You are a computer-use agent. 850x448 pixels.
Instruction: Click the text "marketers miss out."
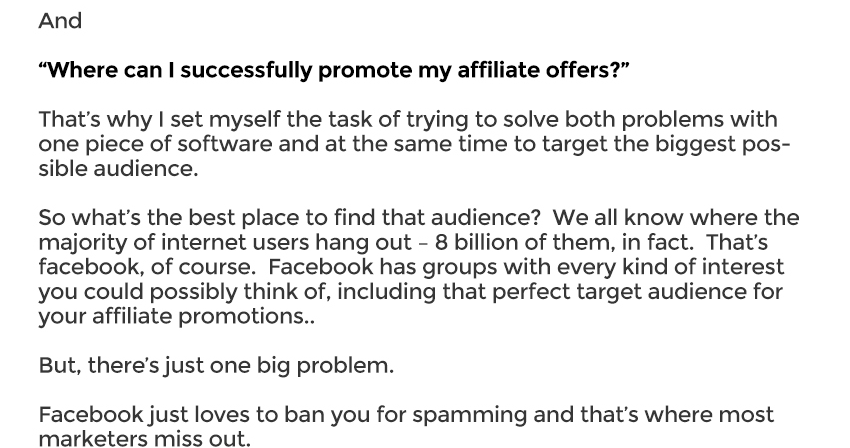pyautogui.click(x=144, y=439)
